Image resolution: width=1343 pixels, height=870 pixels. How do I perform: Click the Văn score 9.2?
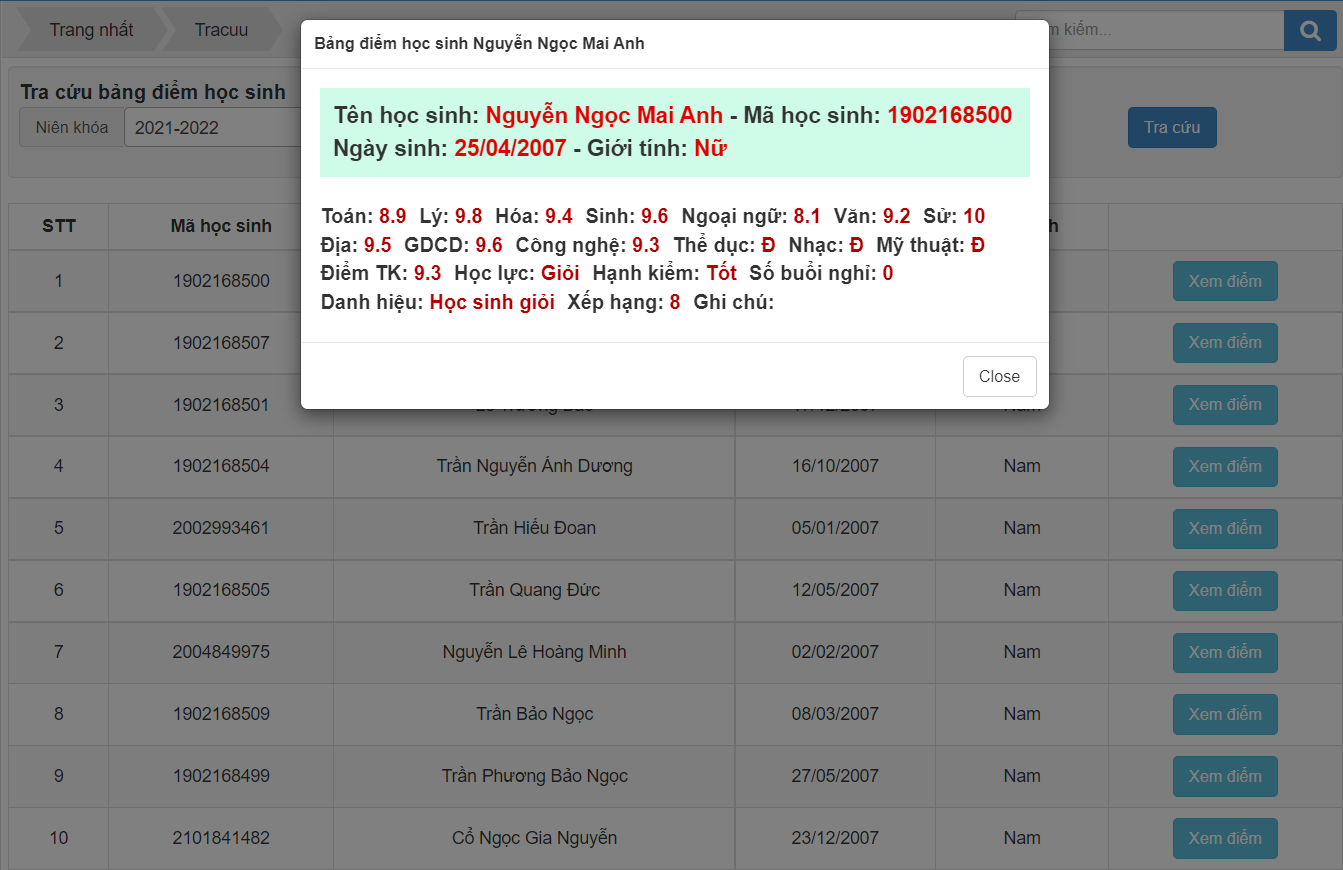tap(897, 216)
